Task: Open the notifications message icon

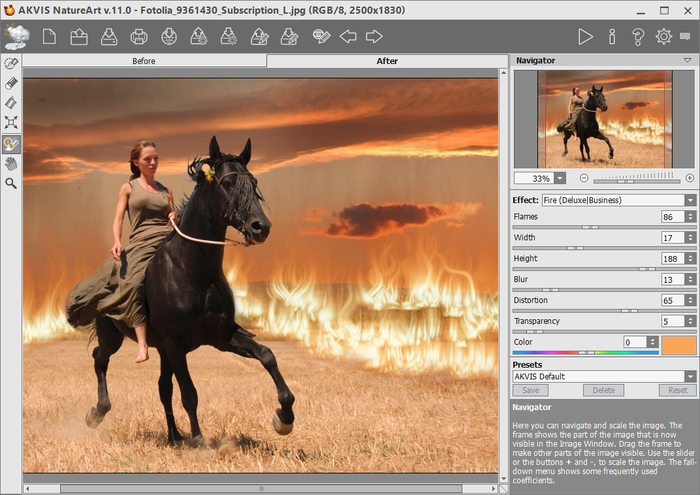Action: pos(685,37)
